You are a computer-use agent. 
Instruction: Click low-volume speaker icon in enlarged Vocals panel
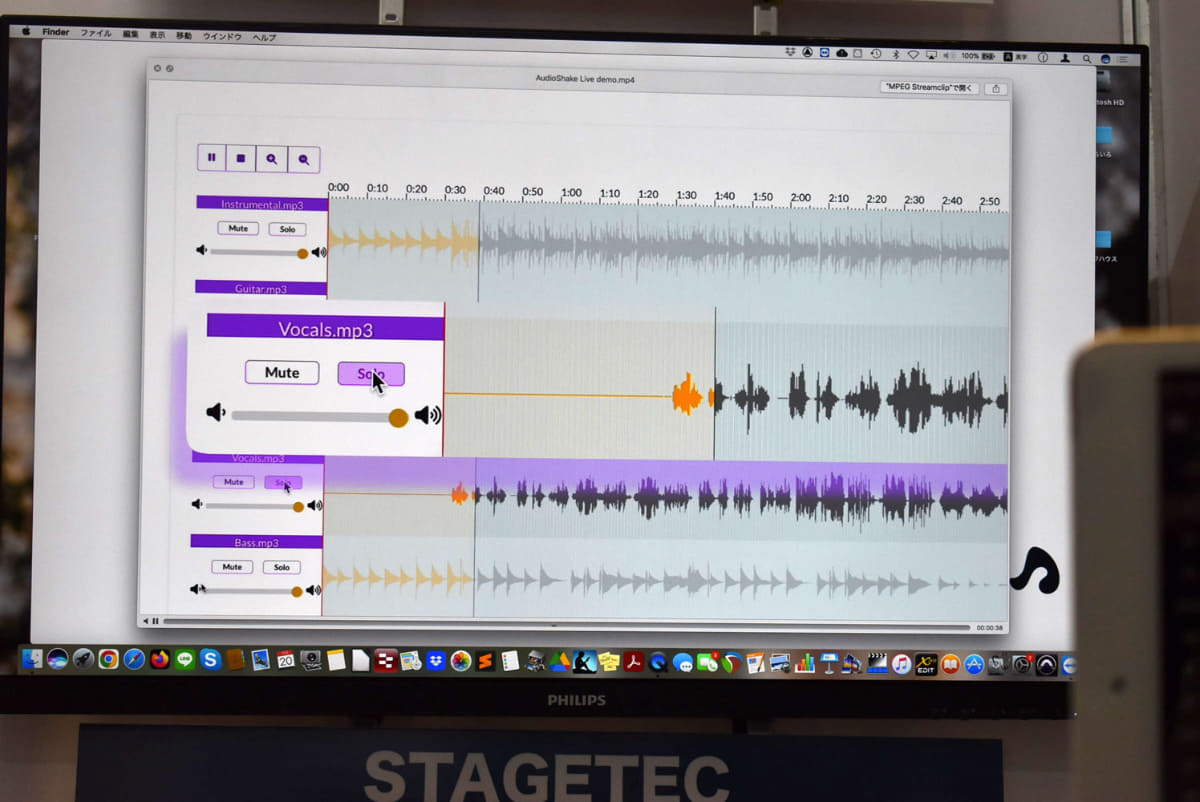(x=215, y=412)
